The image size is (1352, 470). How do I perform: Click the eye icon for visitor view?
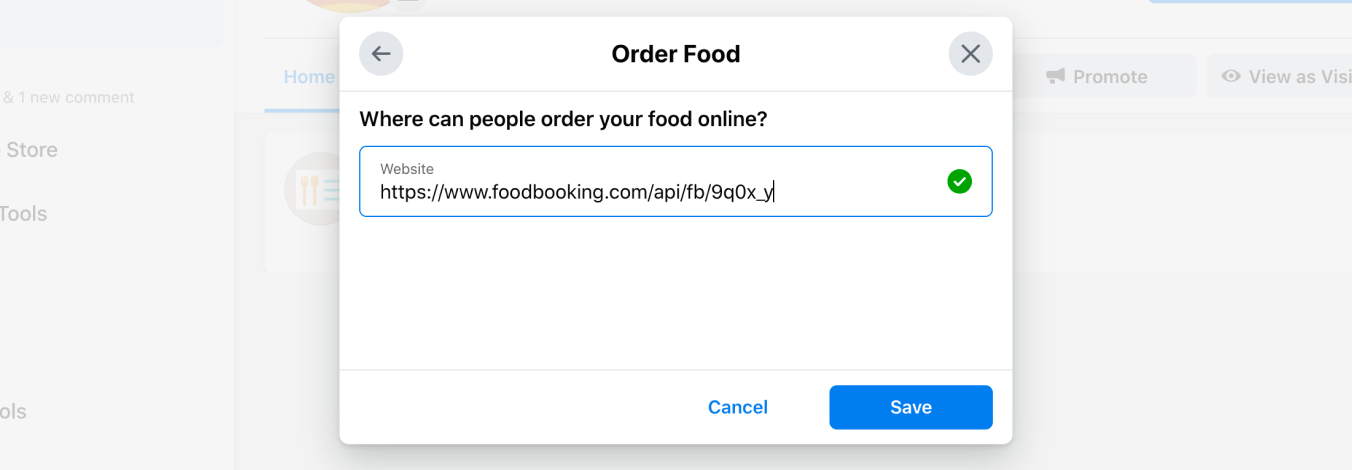tap(1231, 77)
